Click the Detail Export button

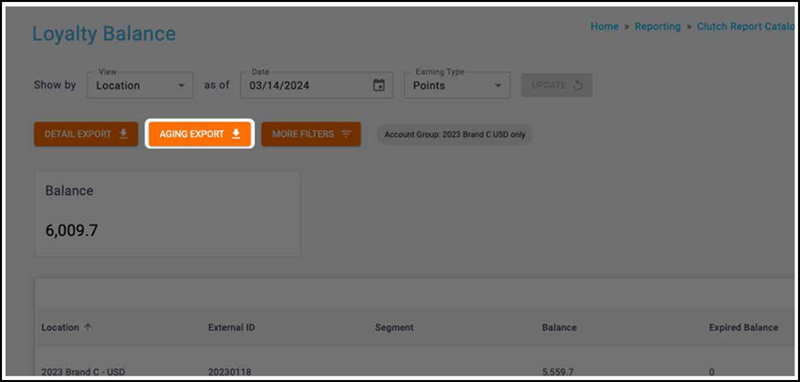point(86,134)
